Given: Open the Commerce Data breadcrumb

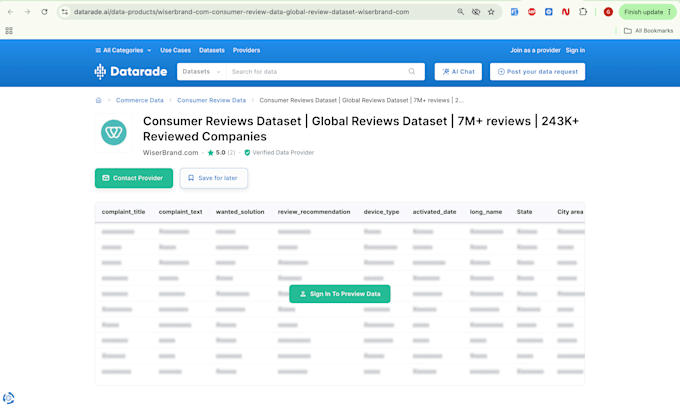Looking at the screenshot, I should click(x=140, y=100).
